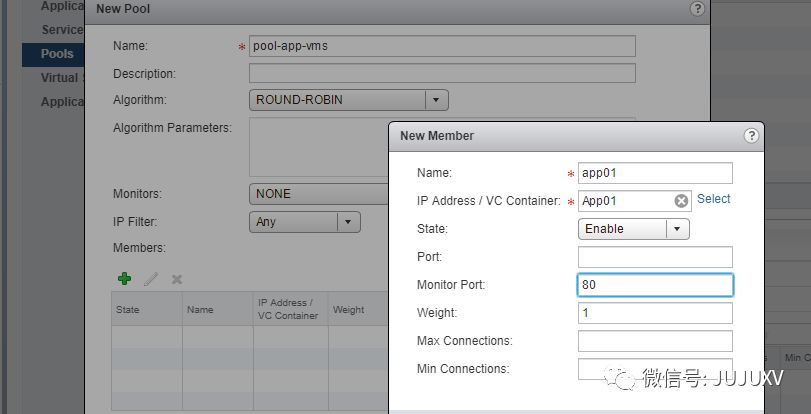Open help in New Member dialog
The image size is (811, 414).
tap(751, 136)
